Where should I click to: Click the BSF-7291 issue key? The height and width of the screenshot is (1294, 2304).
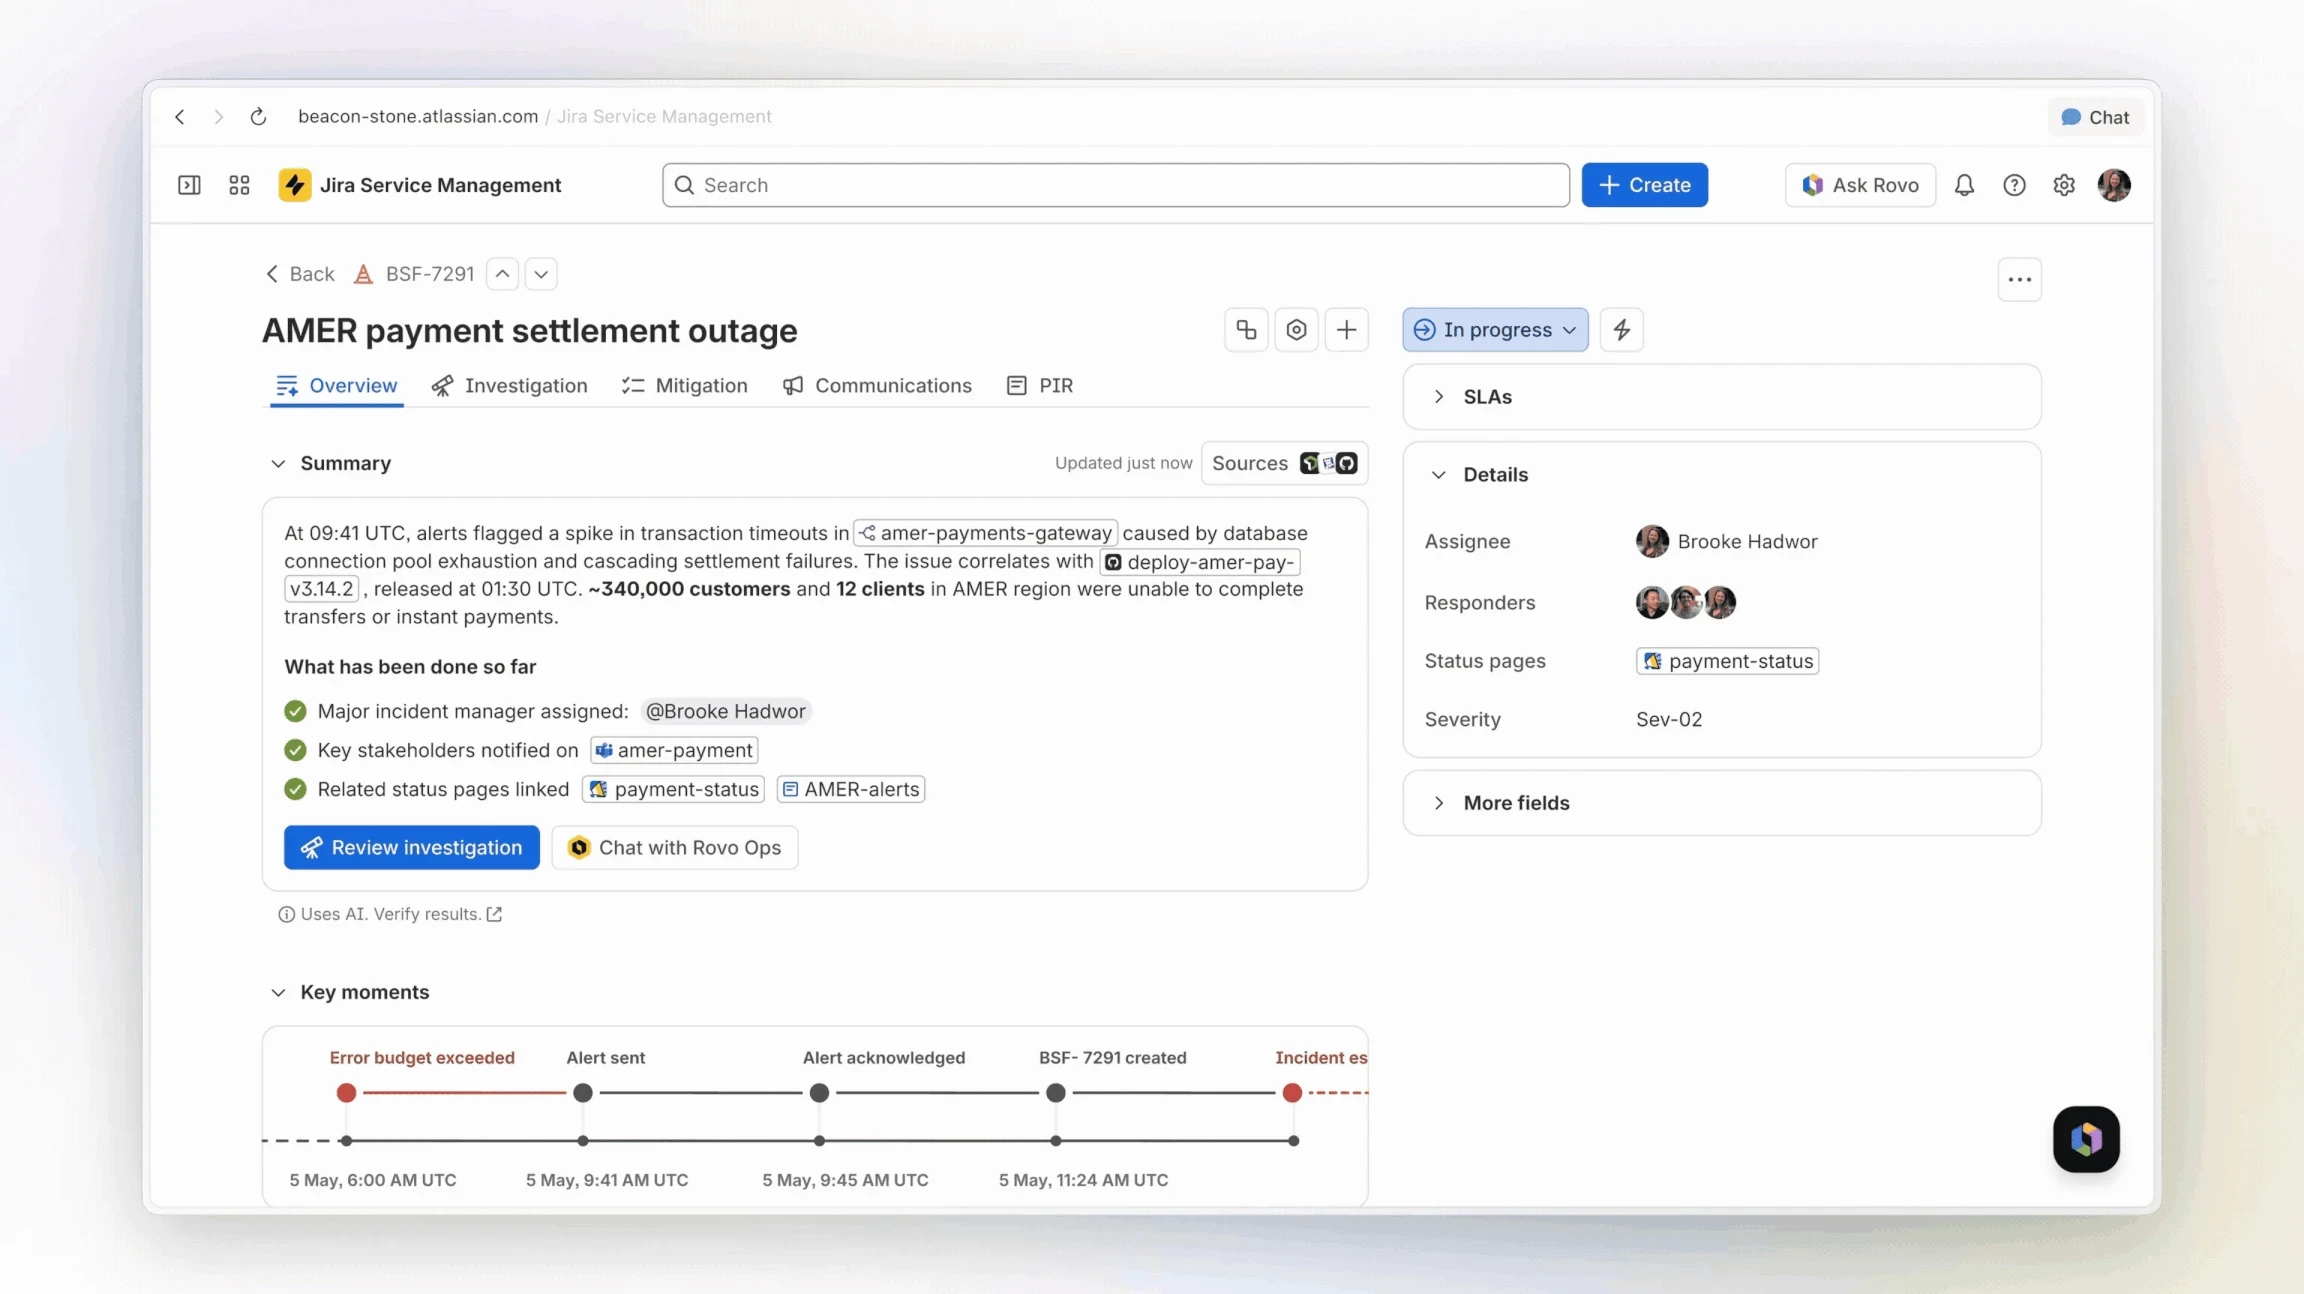[x=430, y=274]
